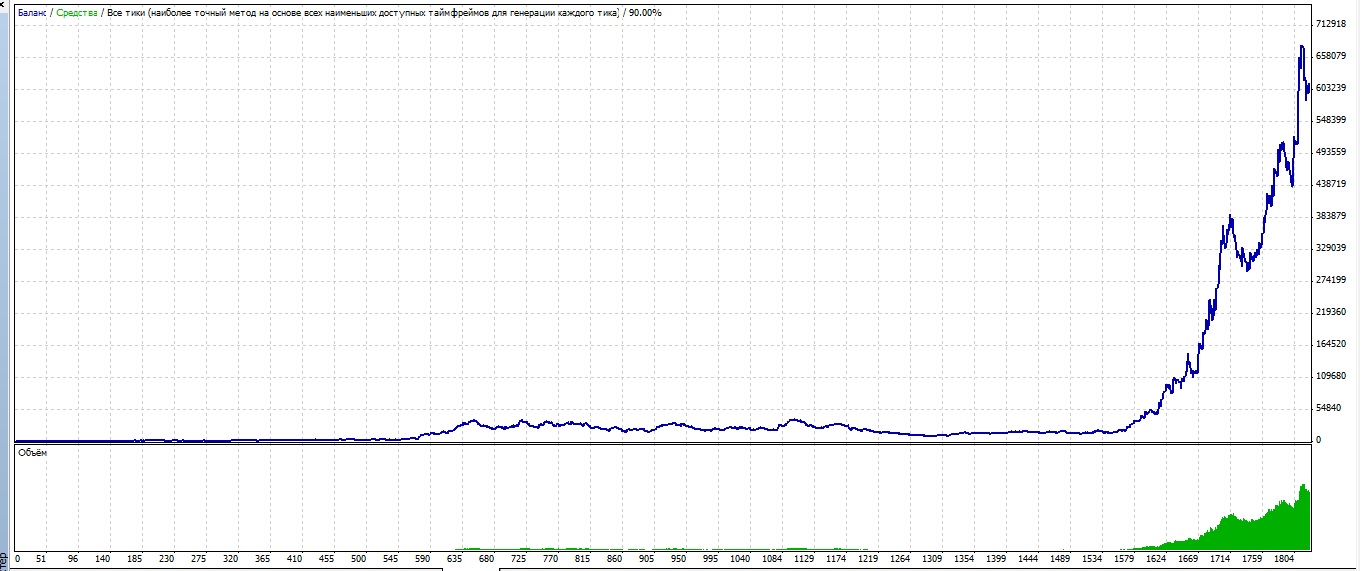The width and height of the screenshot is (1363, 571).
Task: Click trade number 455 on the horizontal axis
Action: pyautogui.click(x=326, y=560)
